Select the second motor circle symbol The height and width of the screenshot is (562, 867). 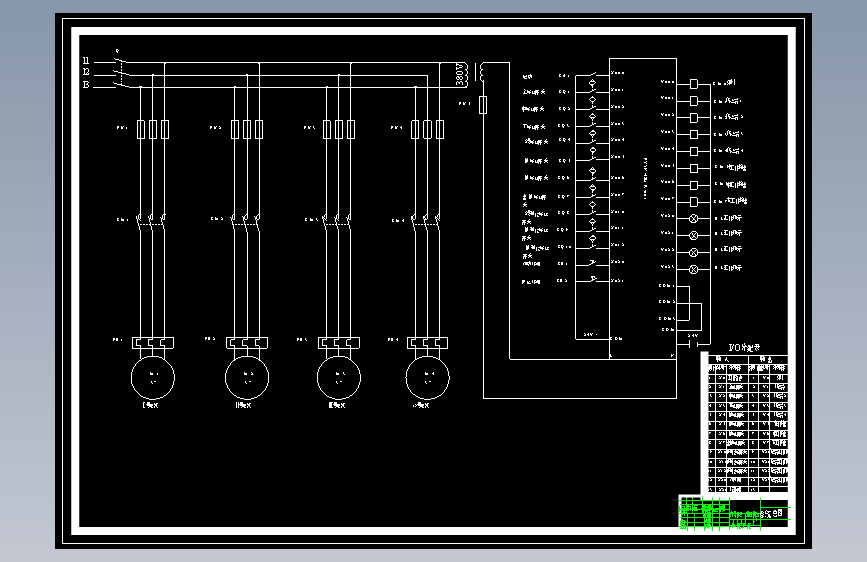247,378
